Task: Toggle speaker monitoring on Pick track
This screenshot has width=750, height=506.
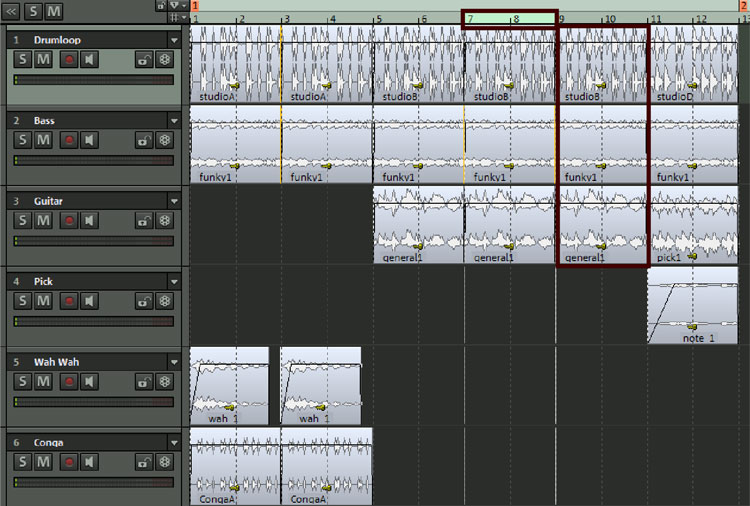Action: coord(89,301)
